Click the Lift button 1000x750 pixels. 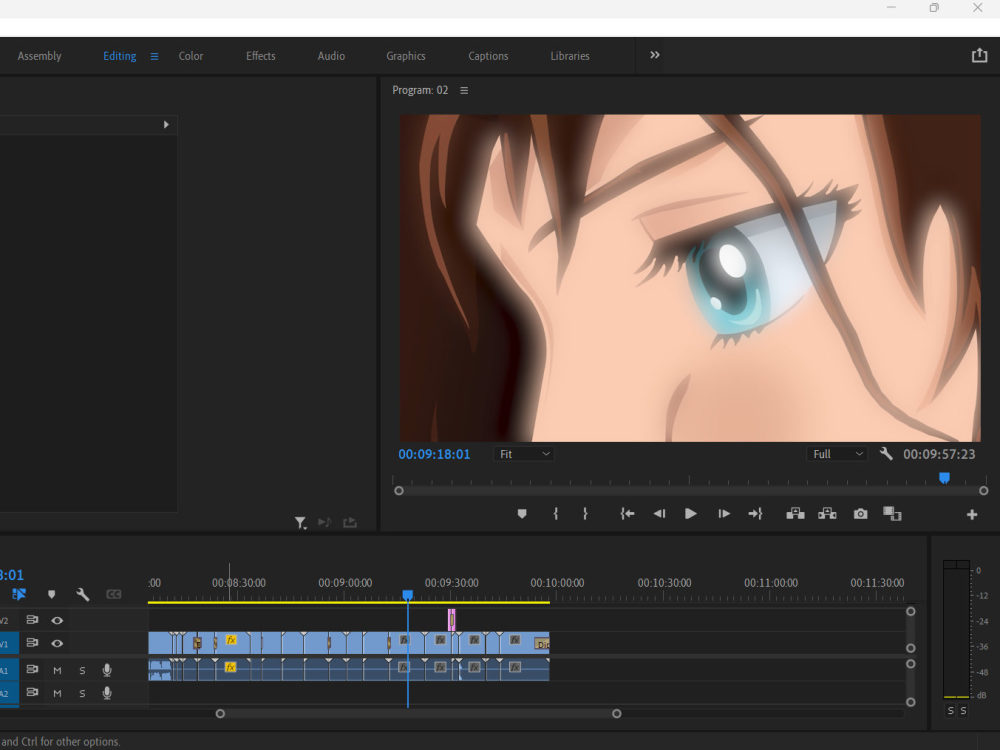[x=795, y=513]
